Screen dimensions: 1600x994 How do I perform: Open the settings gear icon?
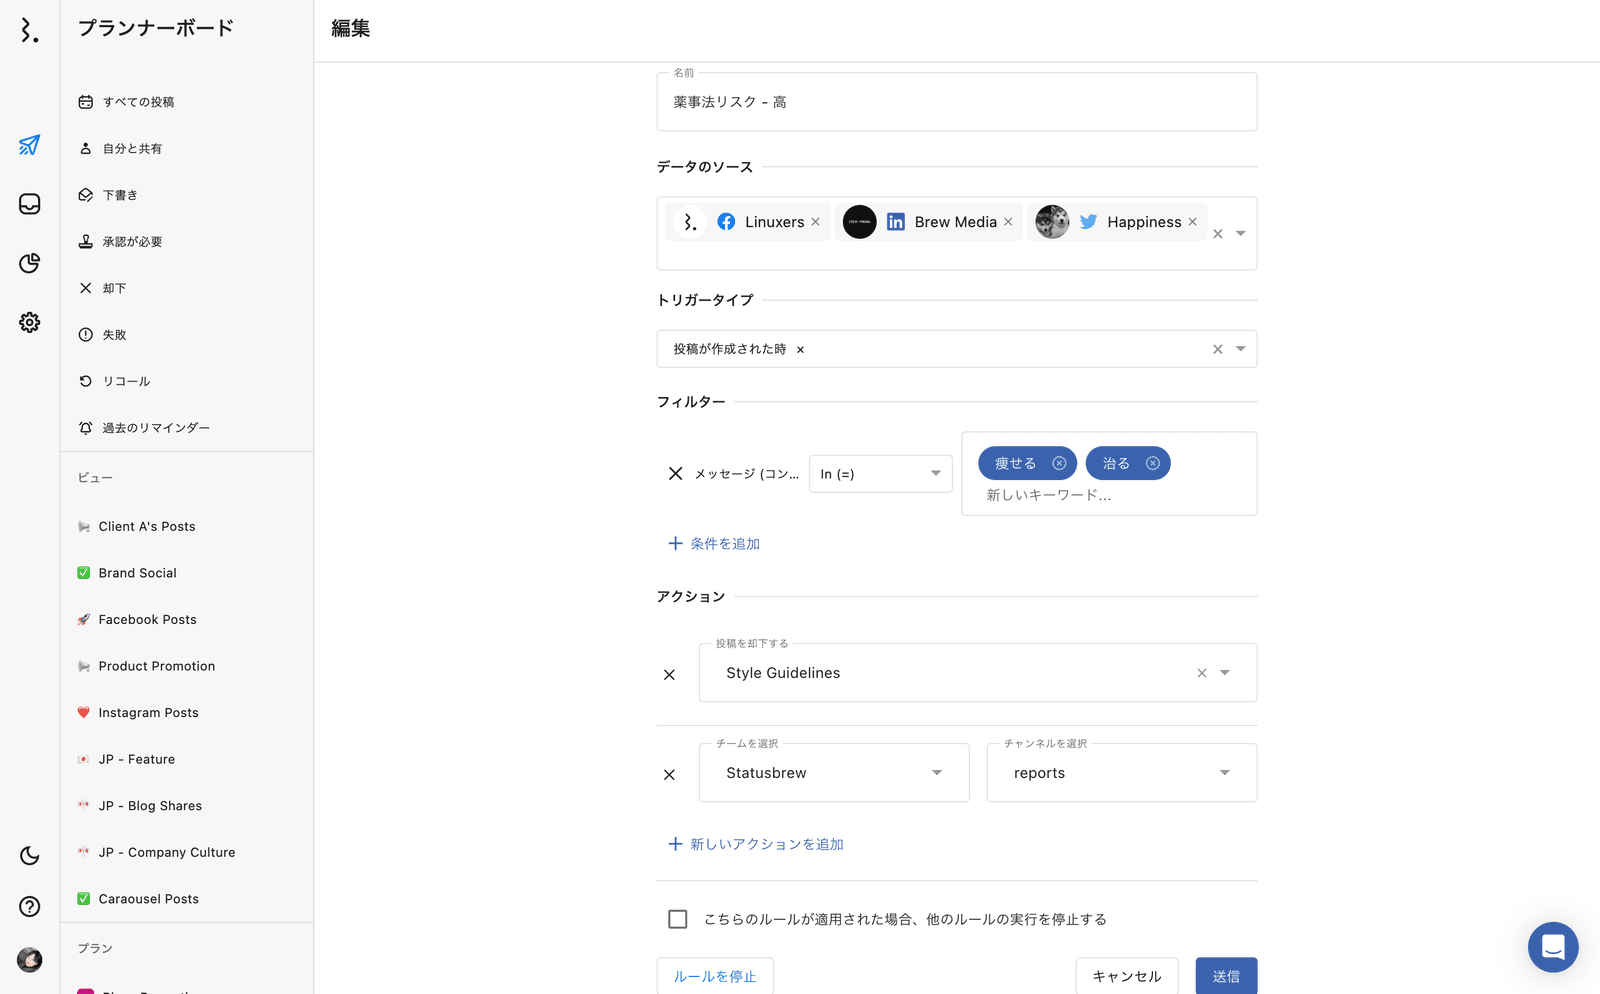pos(29,322)
